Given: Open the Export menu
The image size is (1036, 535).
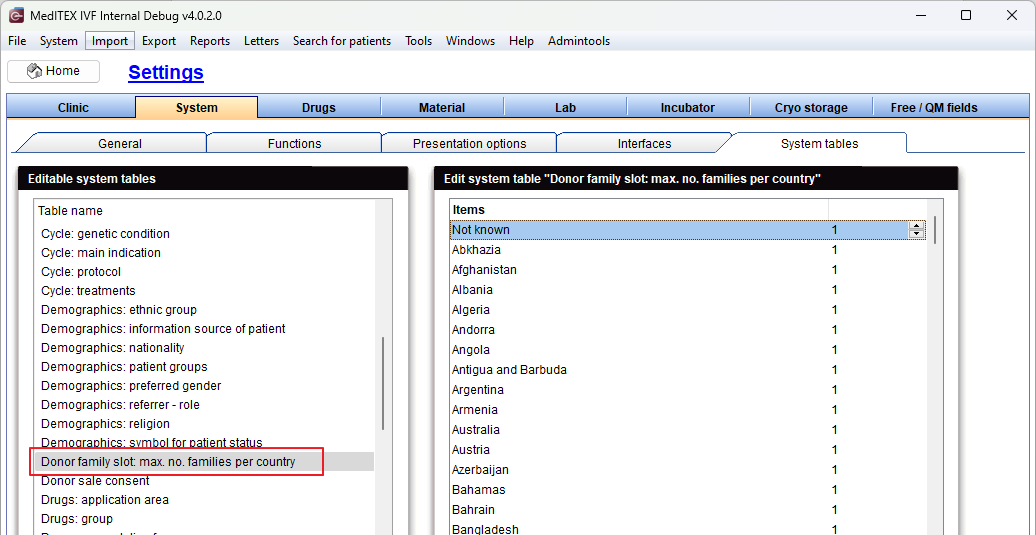Looking at the screenshot, I should 159,41.
